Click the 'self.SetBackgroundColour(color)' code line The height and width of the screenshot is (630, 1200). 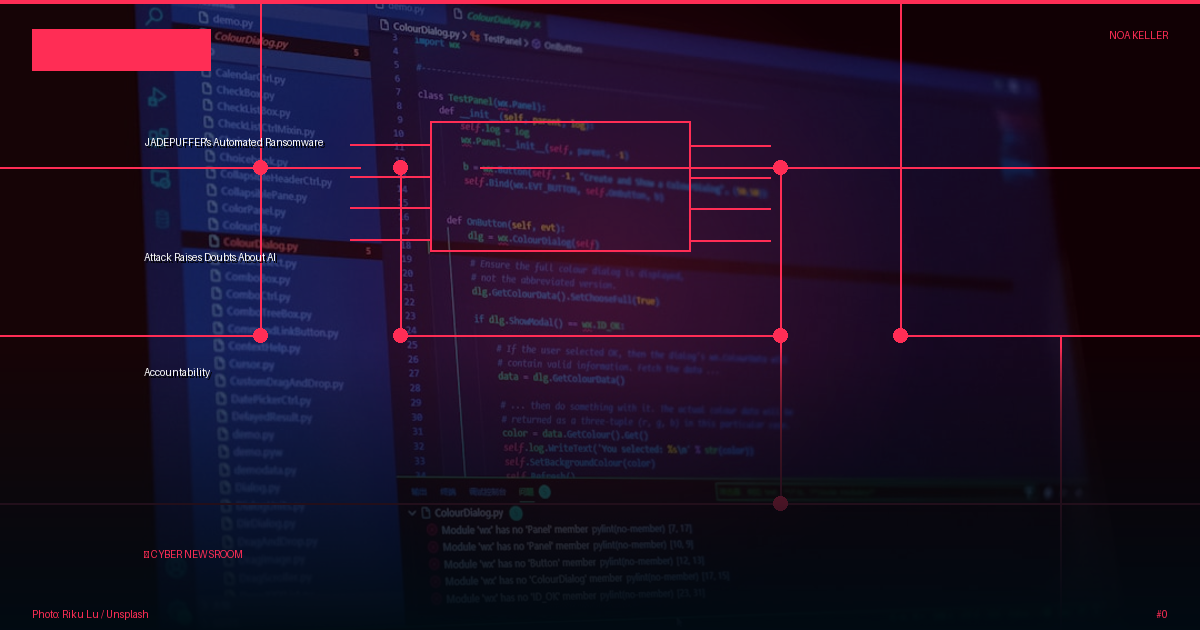[x=580, y=462]
